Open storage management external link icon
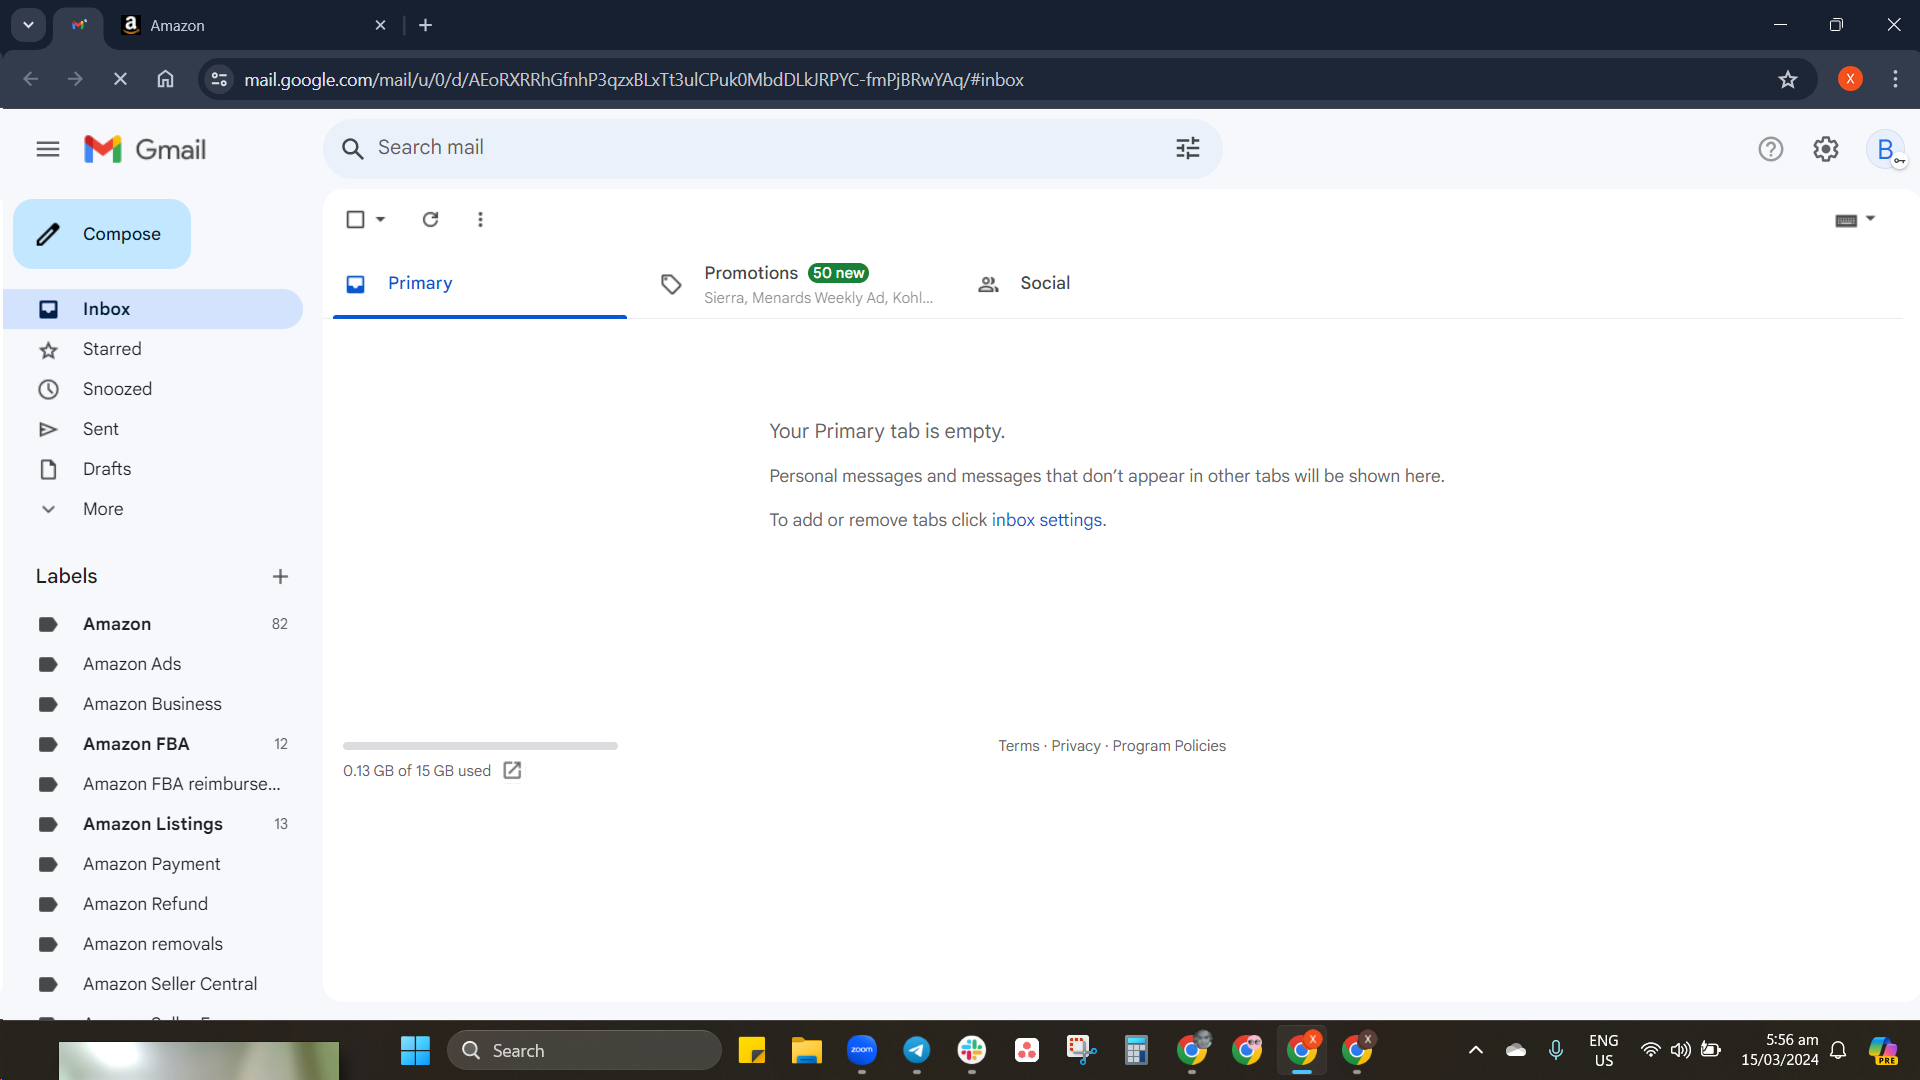This screenshot has width=1920, height=1080. coord(512,770)
